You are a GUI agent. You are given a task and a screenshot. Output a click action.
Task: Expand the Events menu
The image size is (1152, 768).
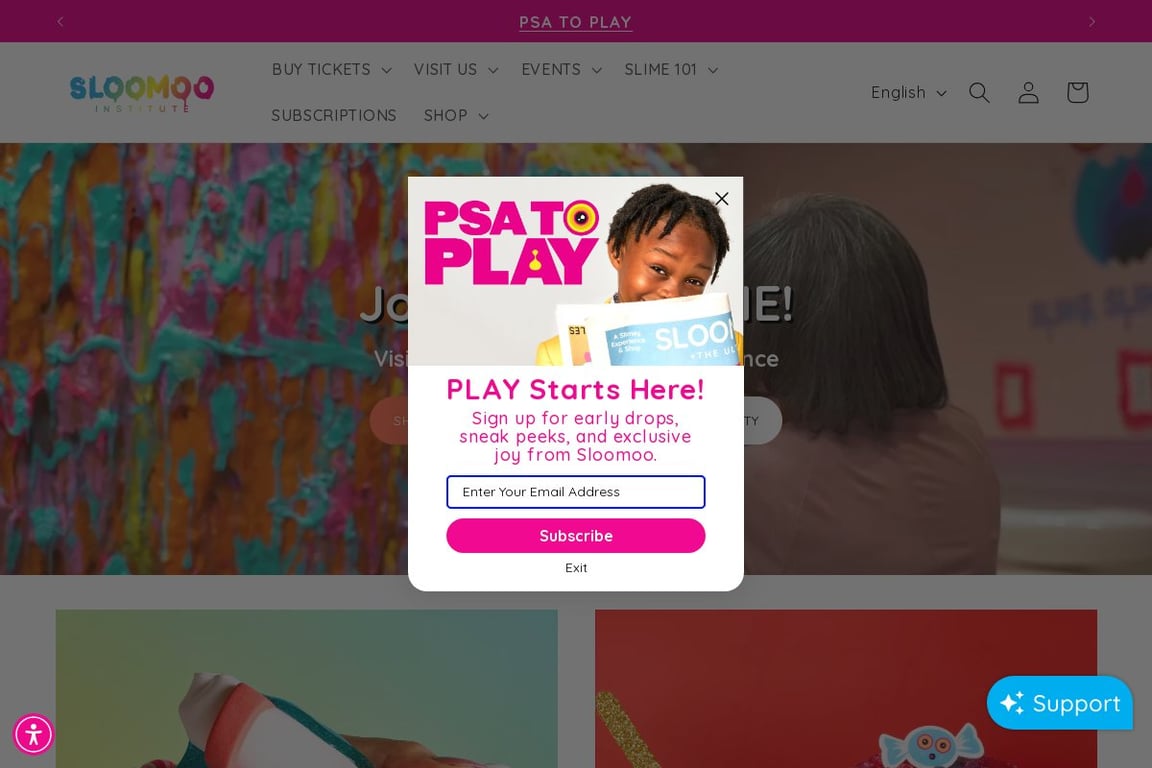pyautogui.click(x=561, y=70)
